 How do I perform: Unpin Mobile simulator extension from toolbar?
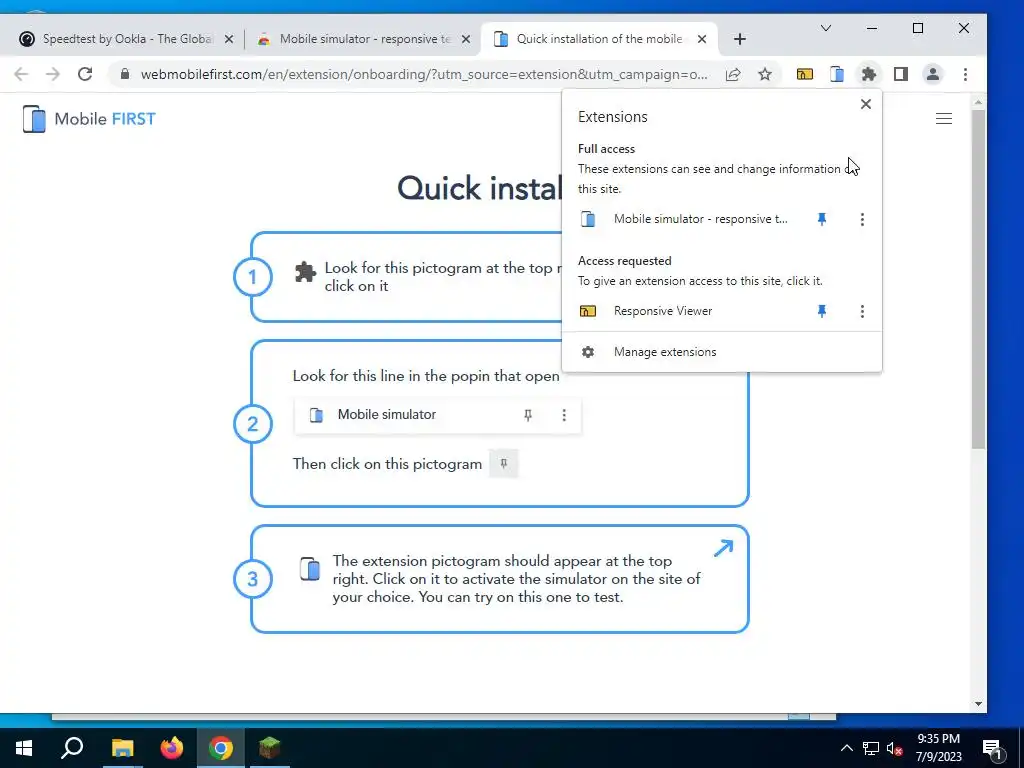(822, 219)
